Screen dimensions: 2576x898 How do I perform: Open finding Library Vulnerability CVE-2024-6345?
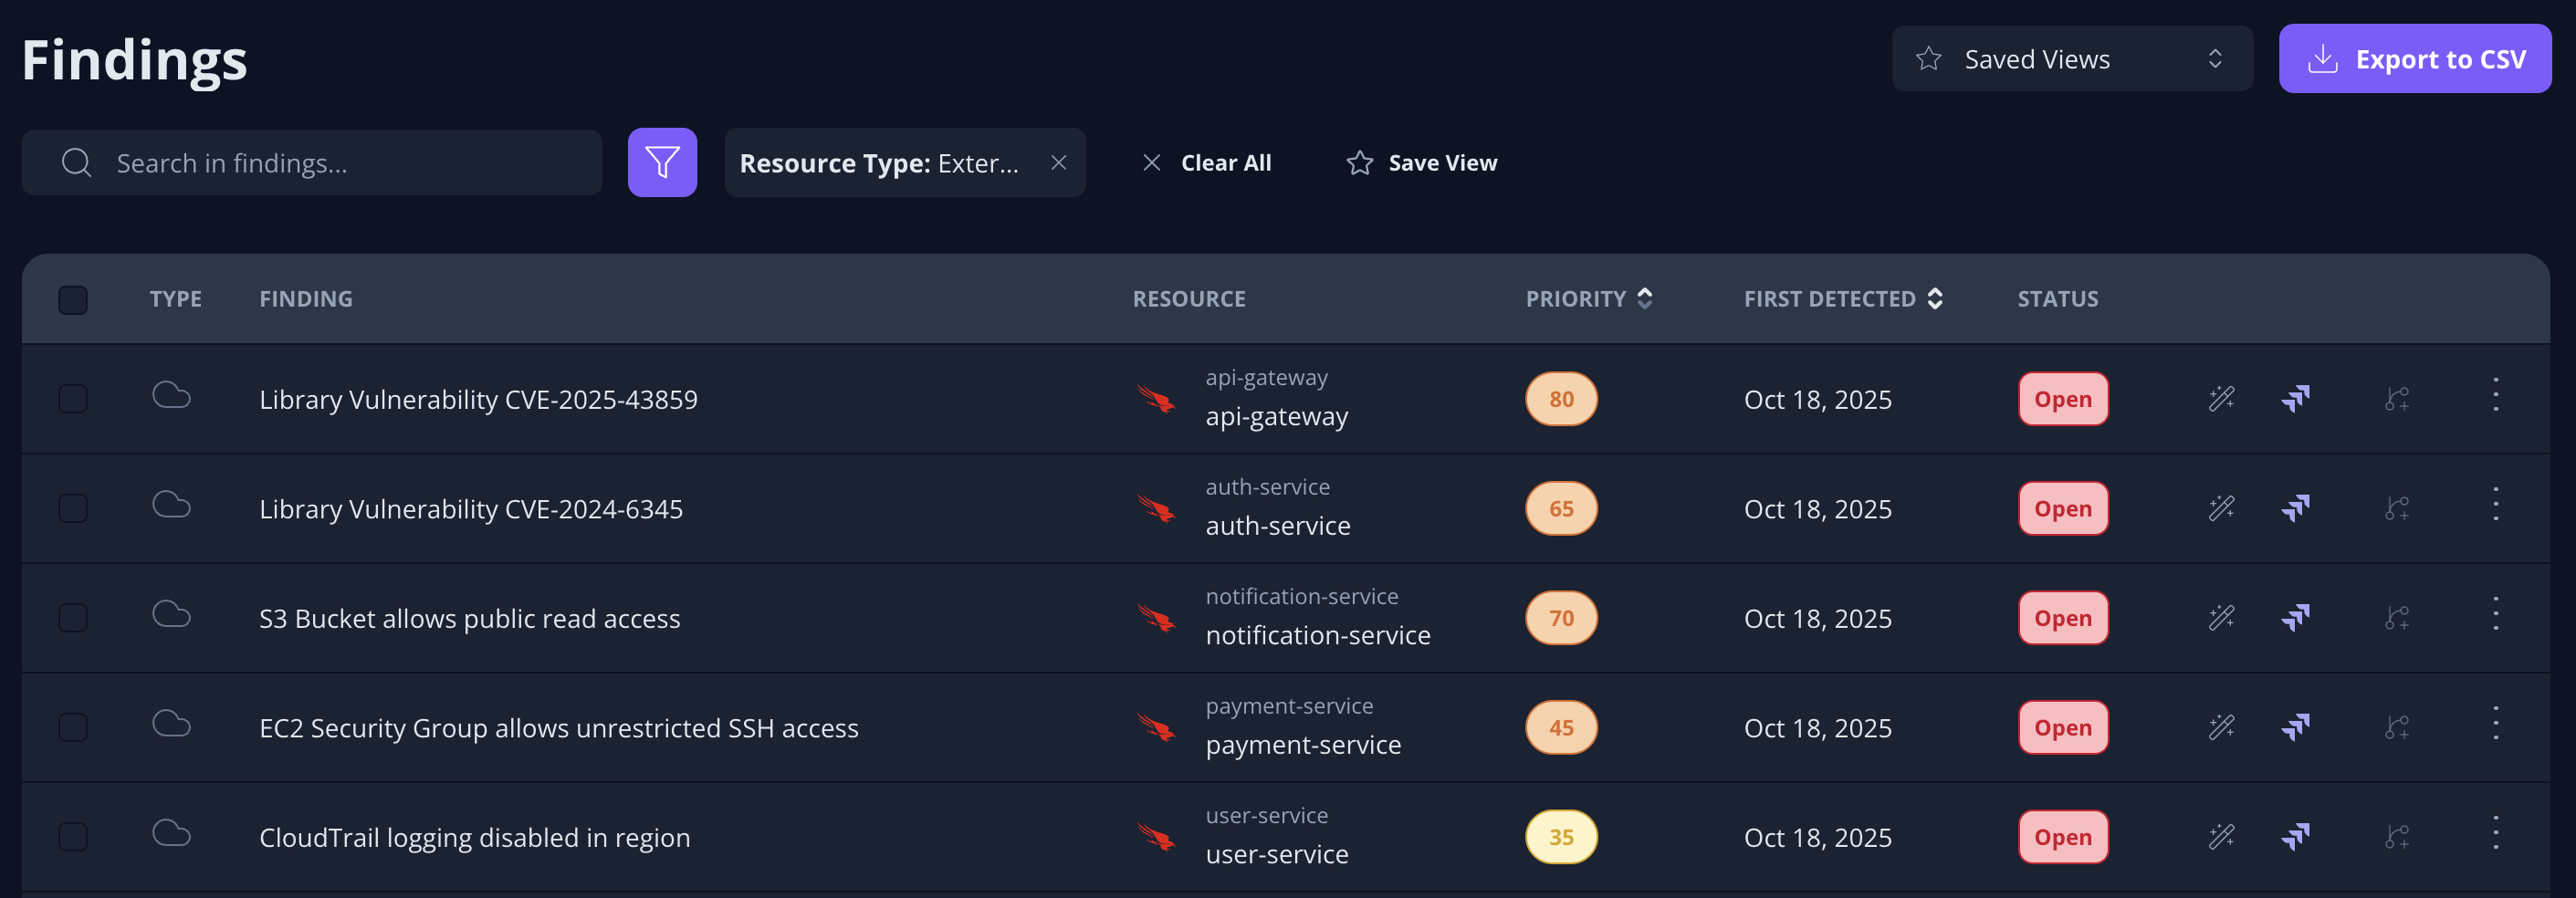(x=471, y=509)
